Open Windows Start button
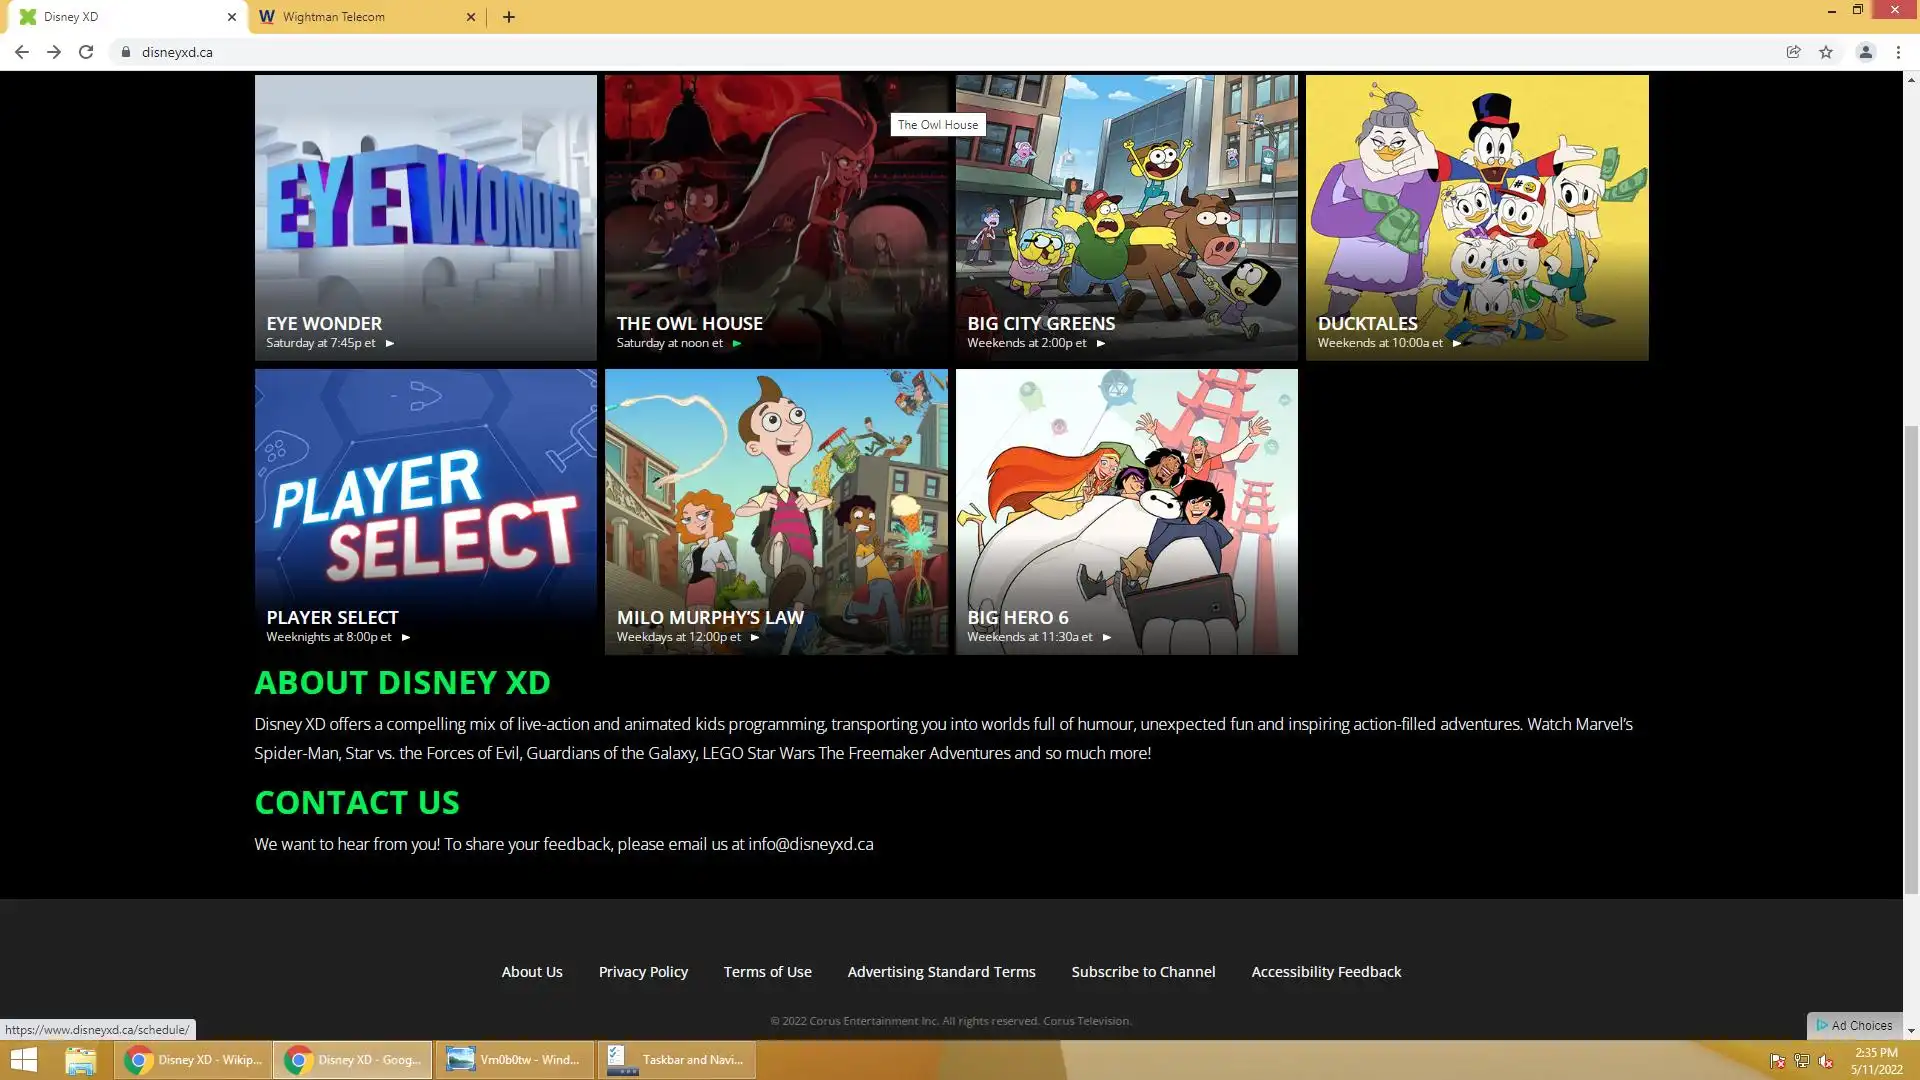Image resolution: width=1920 pixels, height=1080 pixels. 24,1060
